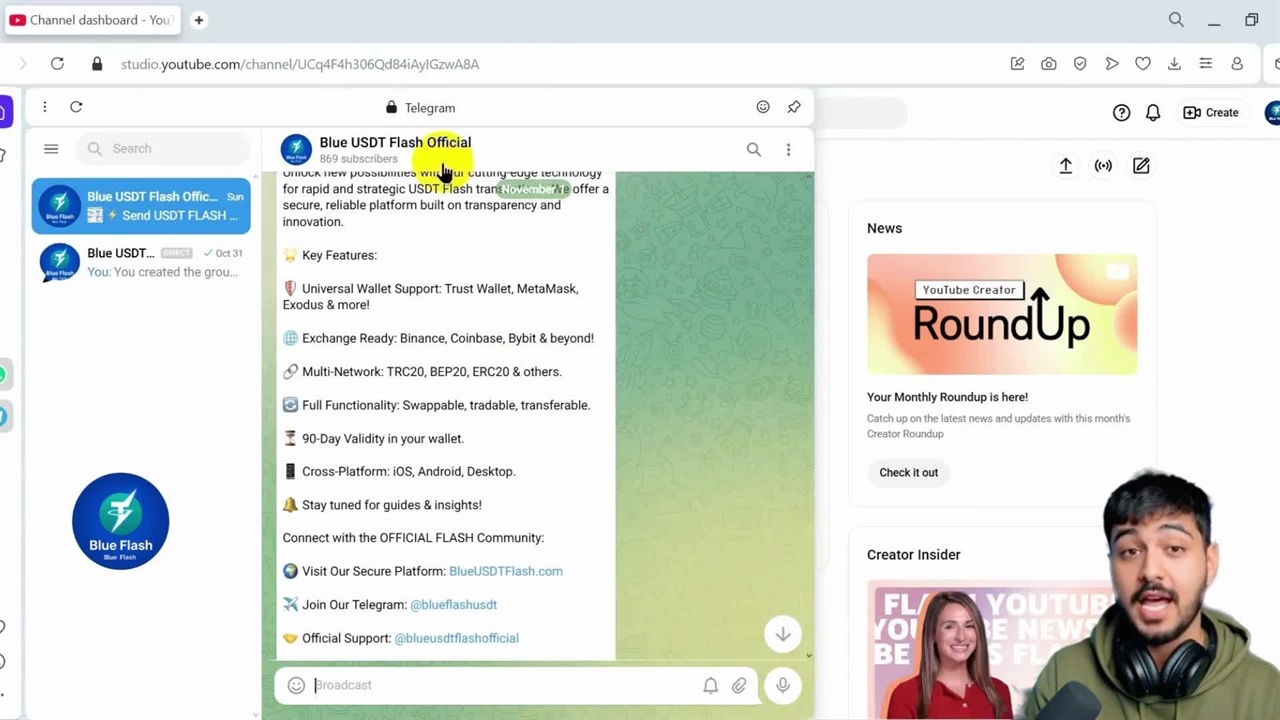
Task: Open the second Blue USDT direct chat
Action: [x=141, y=262]
